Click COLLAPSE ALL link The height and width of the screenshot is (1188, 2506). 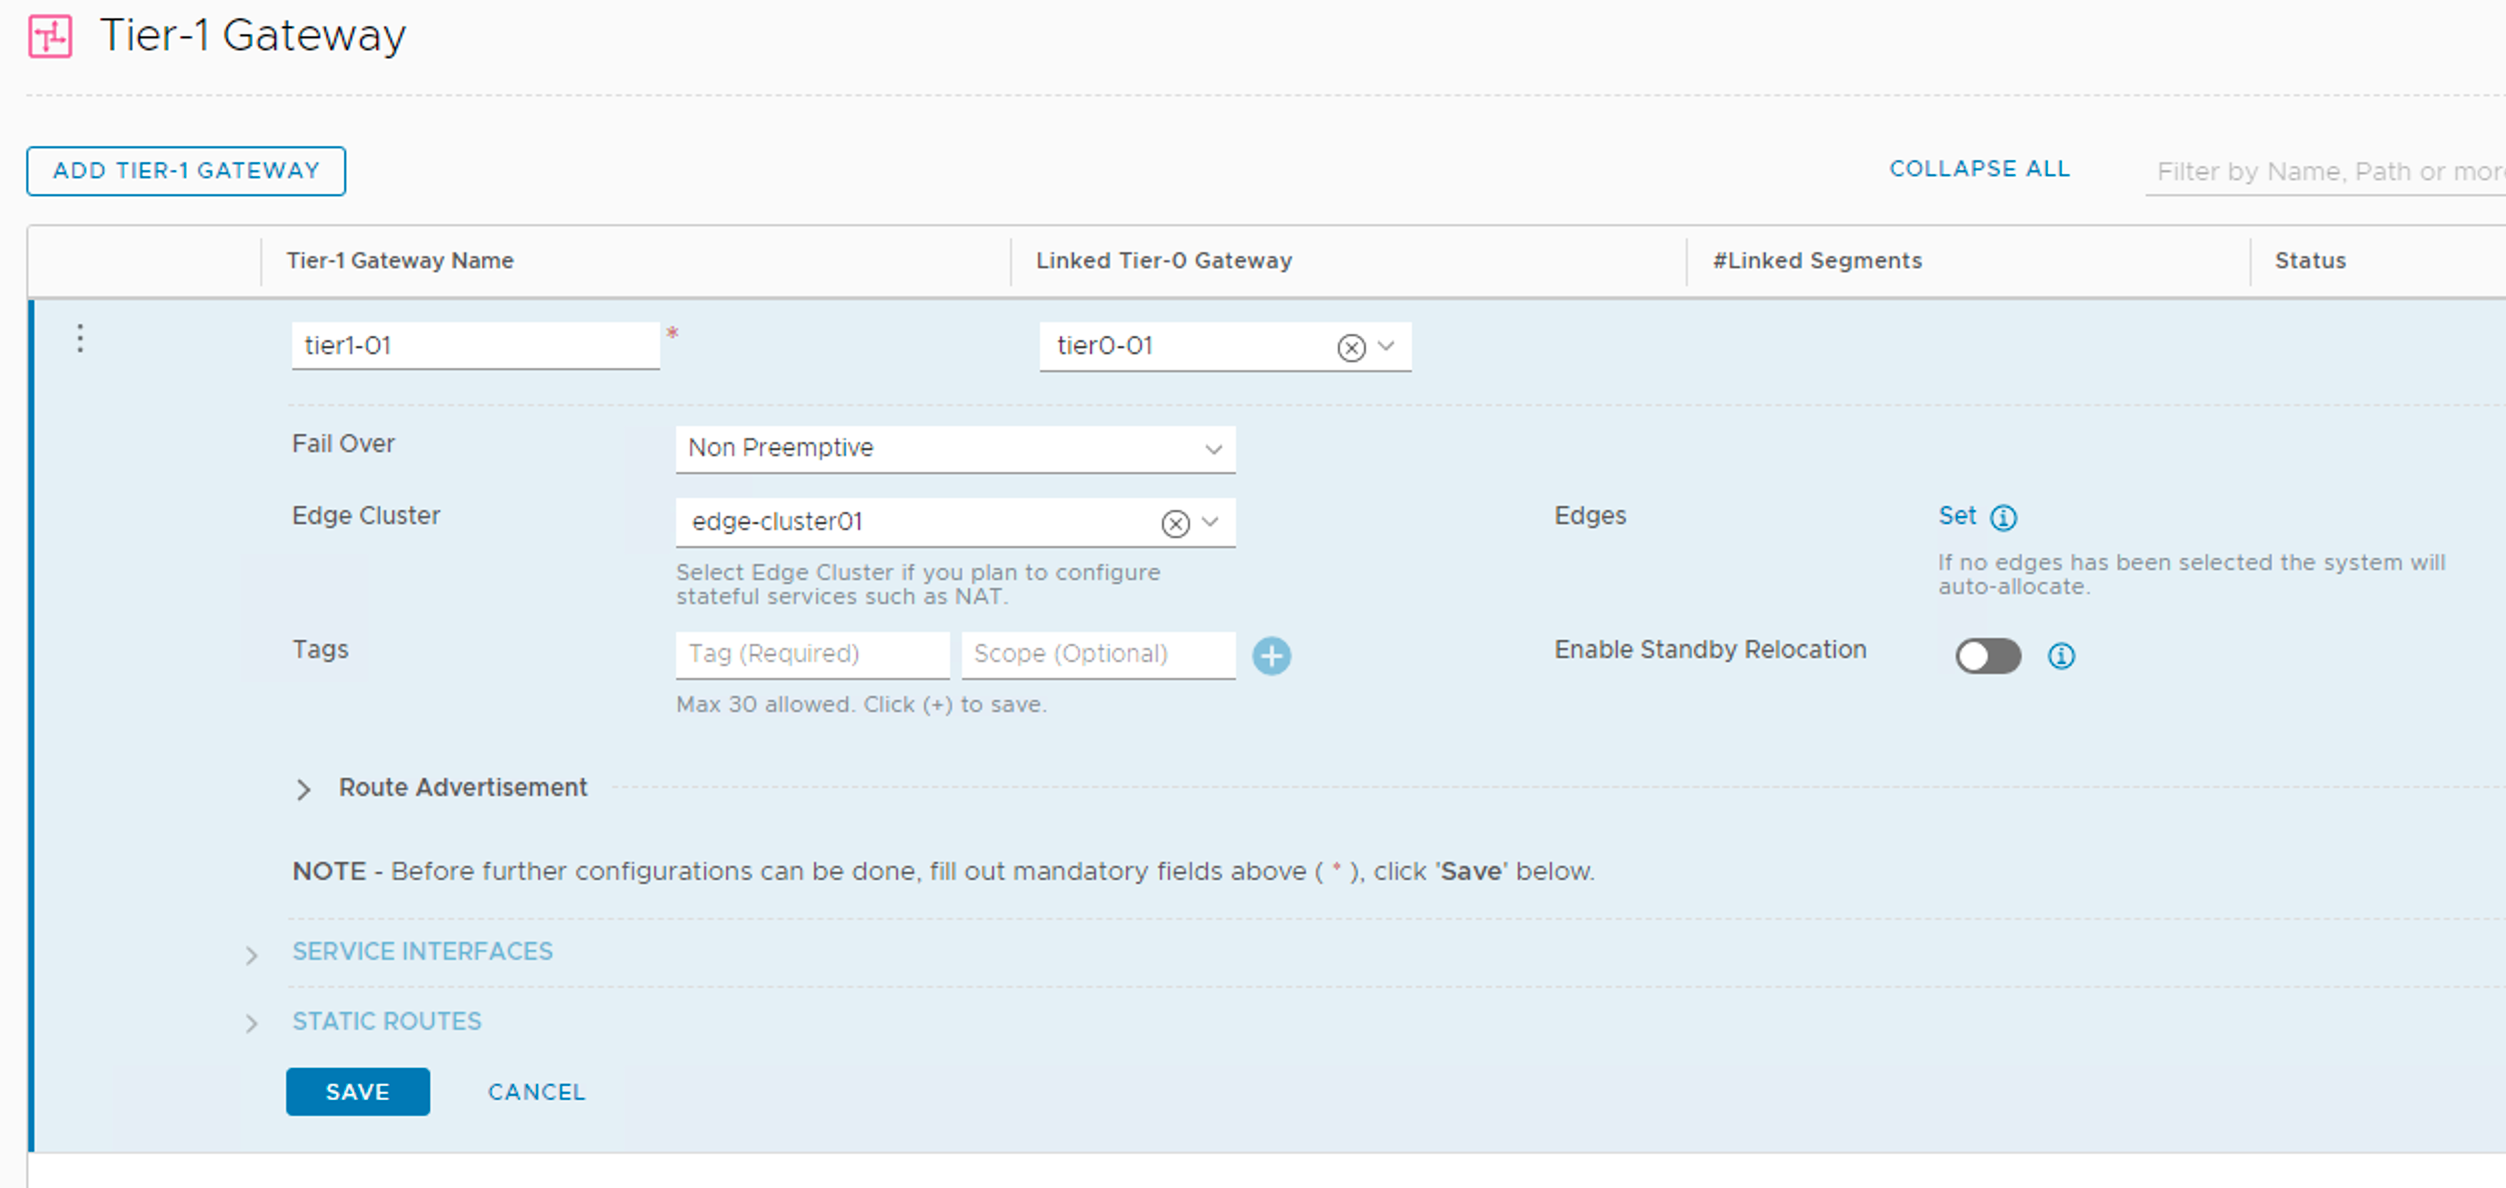pos(1979,169)
